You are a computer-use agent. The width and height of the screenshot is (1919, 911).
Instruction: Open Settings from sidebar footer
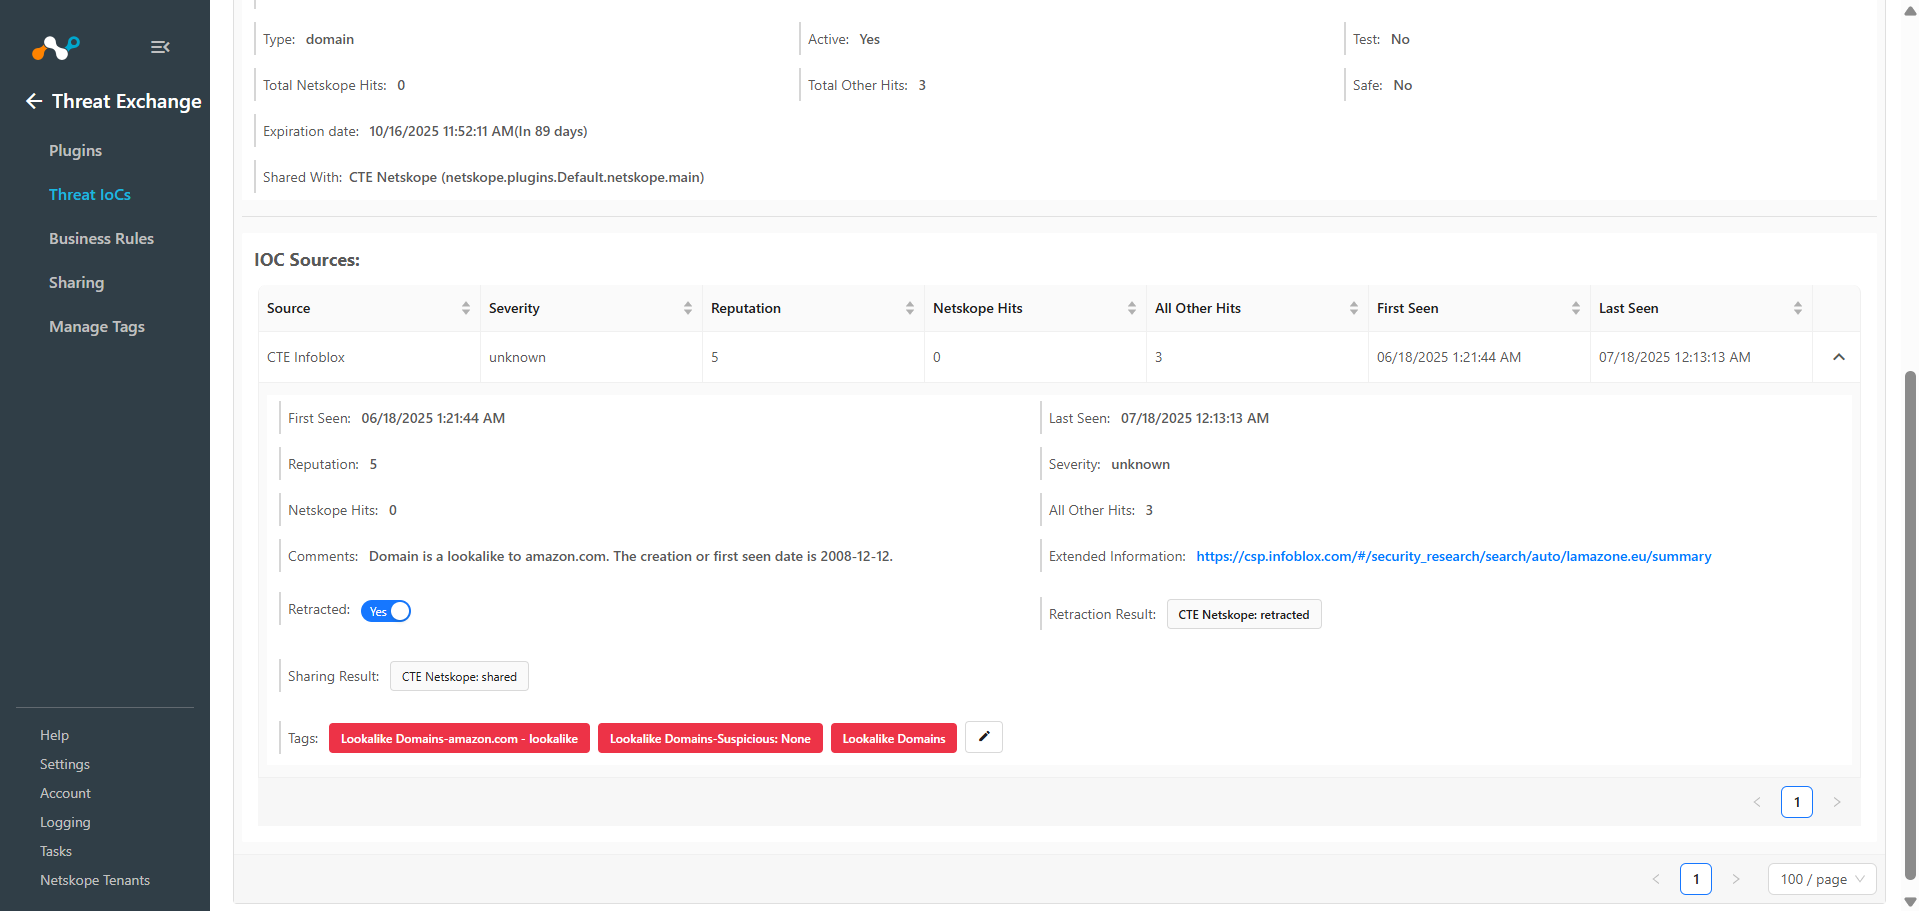pyautogui.click(x=65, y=764)
